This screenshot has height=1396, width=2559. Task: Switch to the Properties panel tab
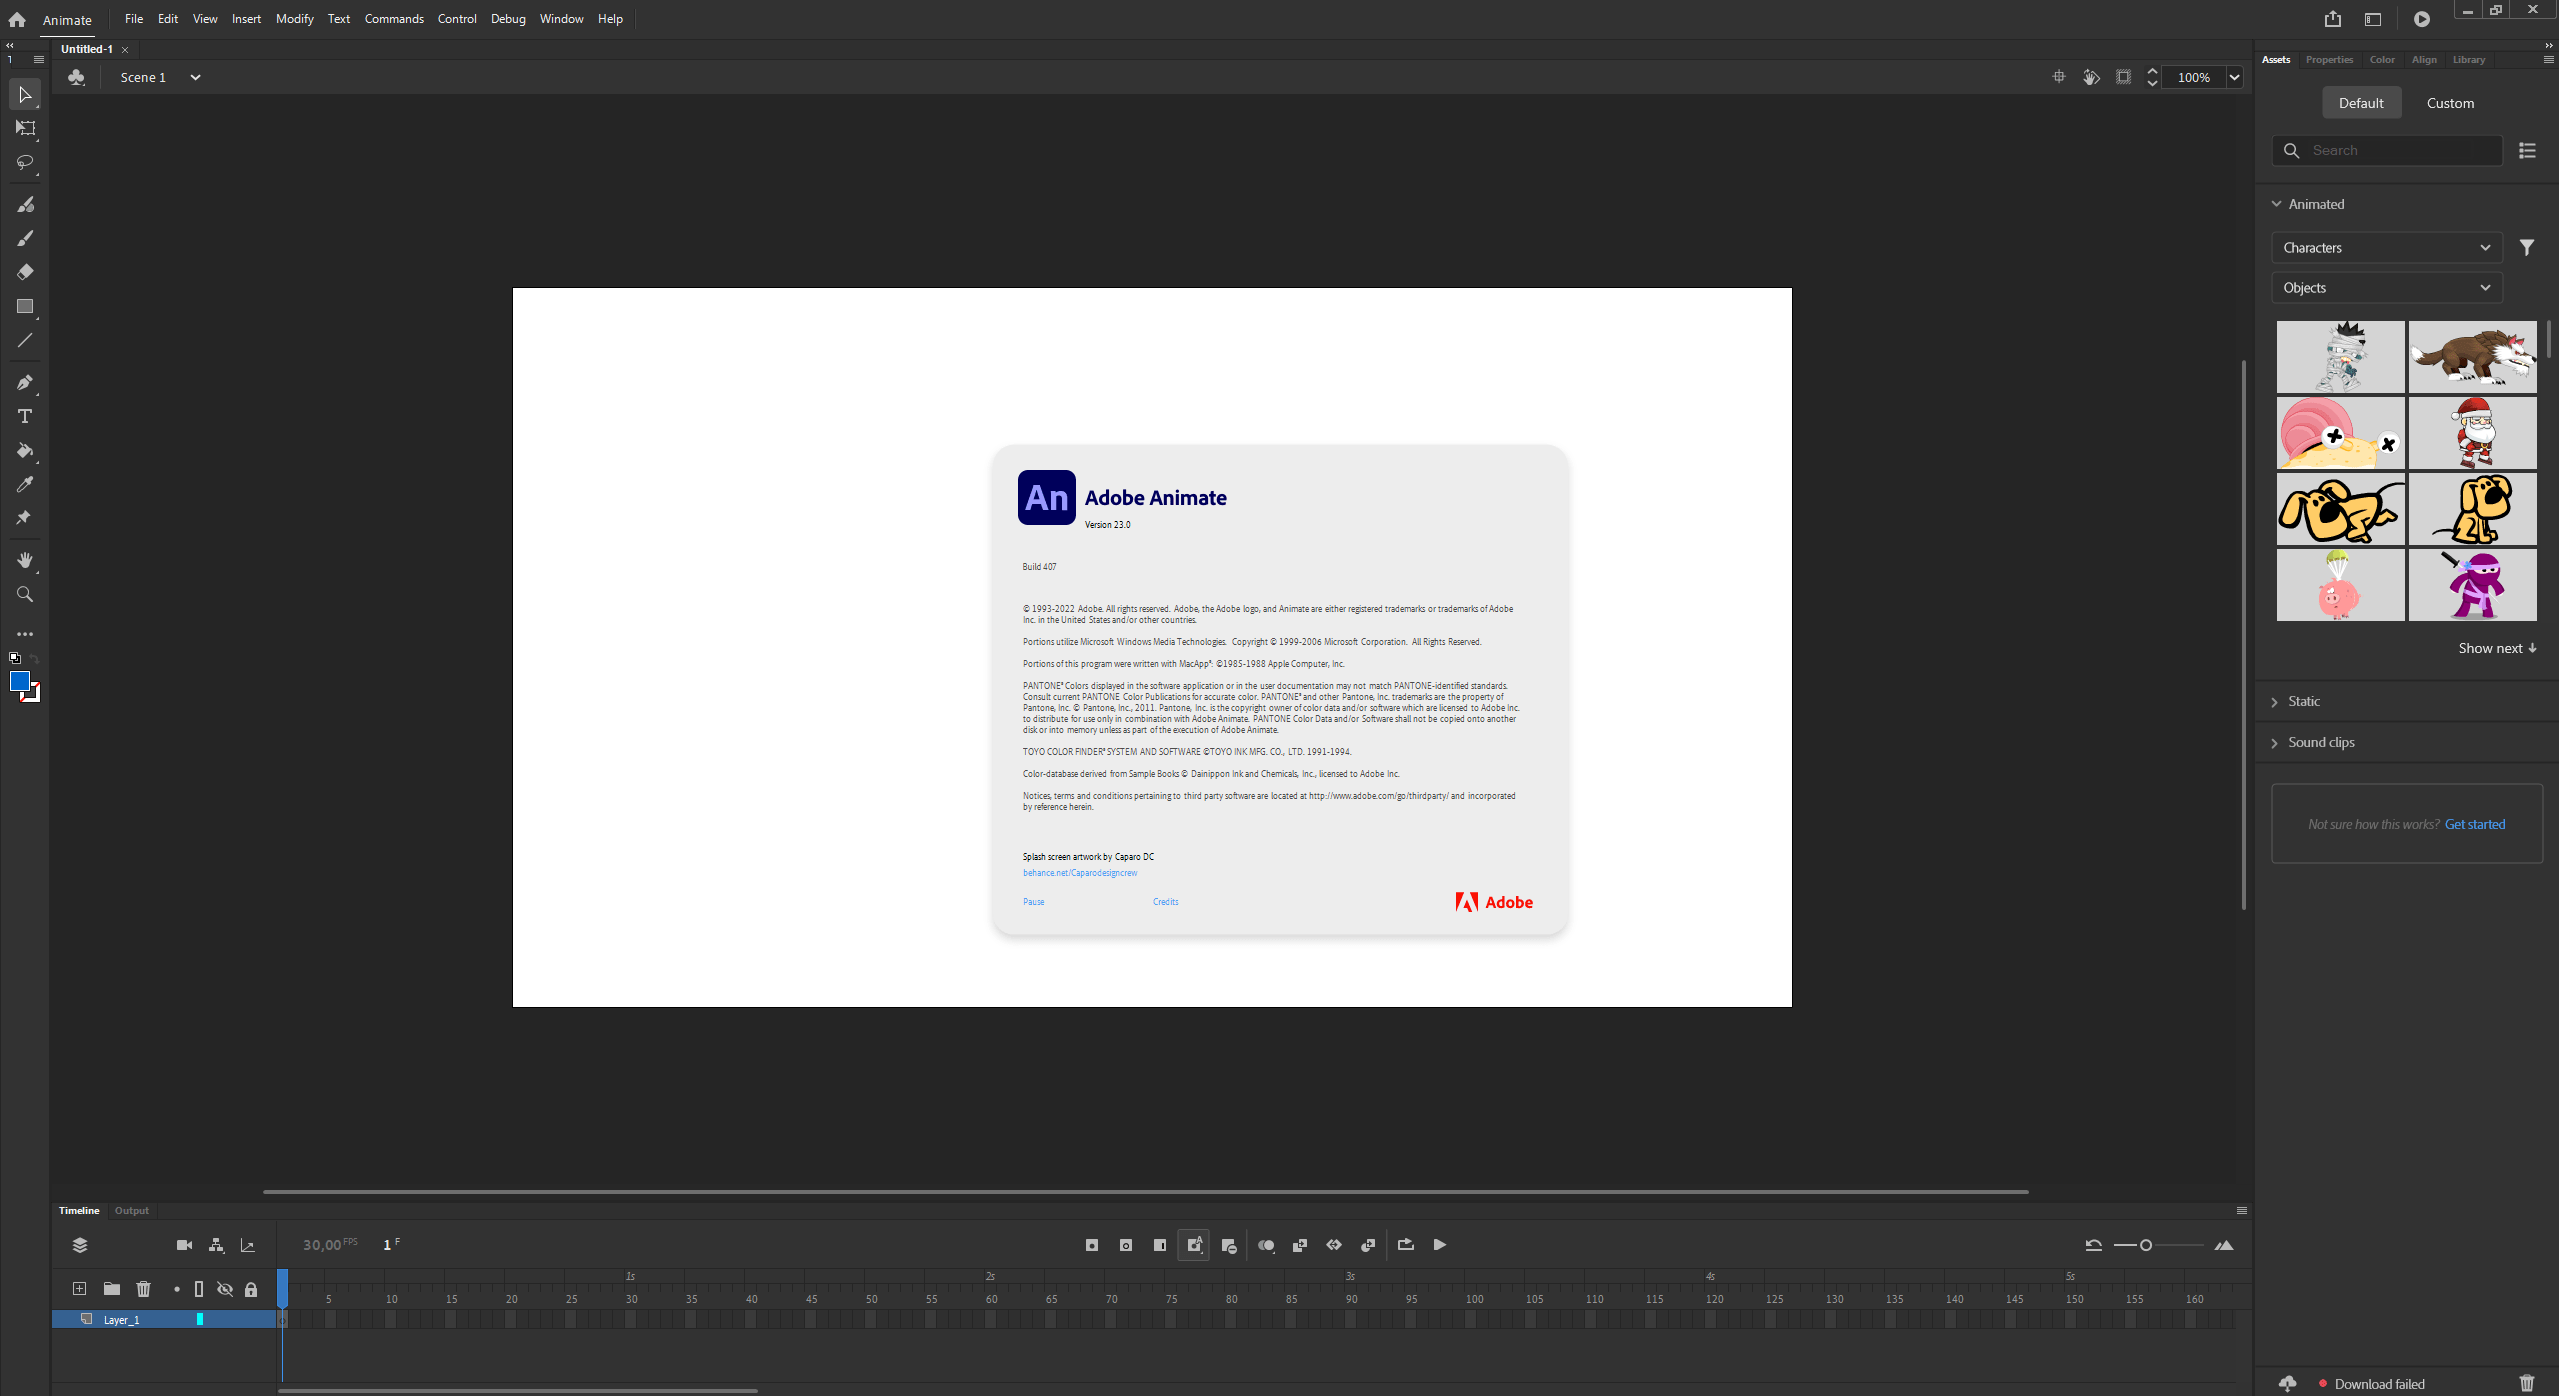click(2329, 60)
